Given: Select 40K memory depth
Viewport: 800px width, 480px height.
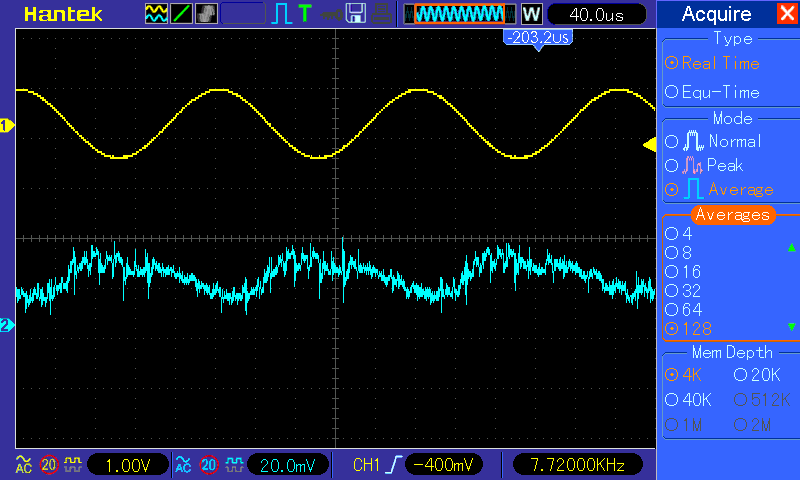Looking at the screenshot, I should point(688,400).
